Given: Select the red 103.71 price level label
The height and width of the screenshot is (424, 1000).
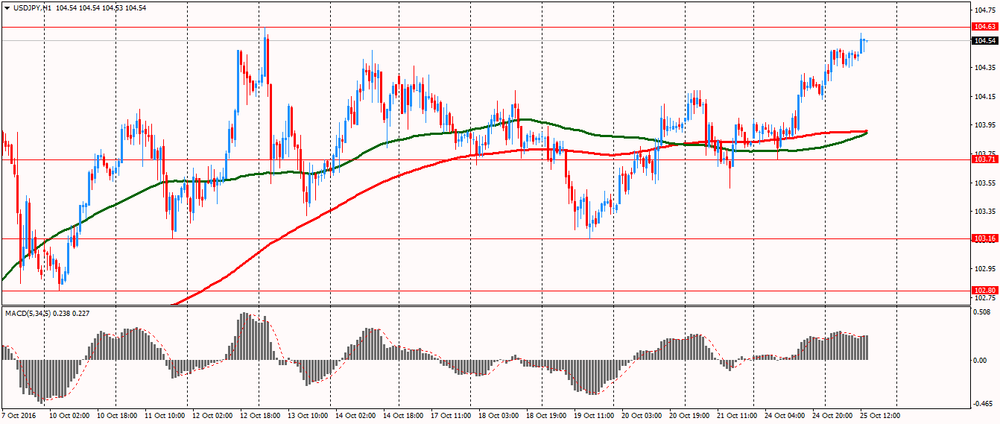Looking at the screenshot, I should tap(984, 159).
